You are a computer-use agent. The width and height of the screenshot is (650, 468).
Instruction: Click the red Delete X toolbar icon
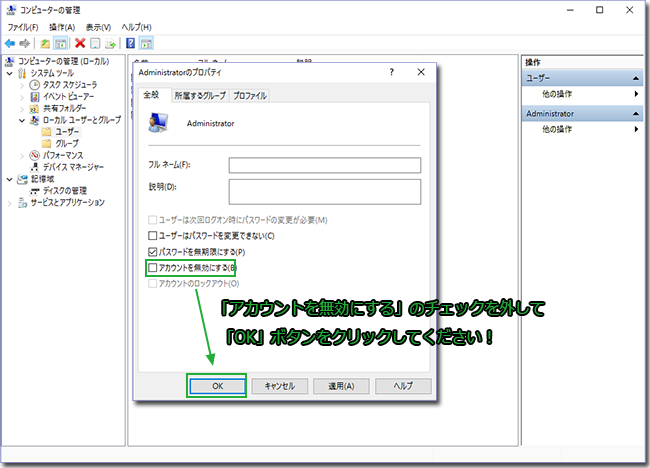click(80, 43)
